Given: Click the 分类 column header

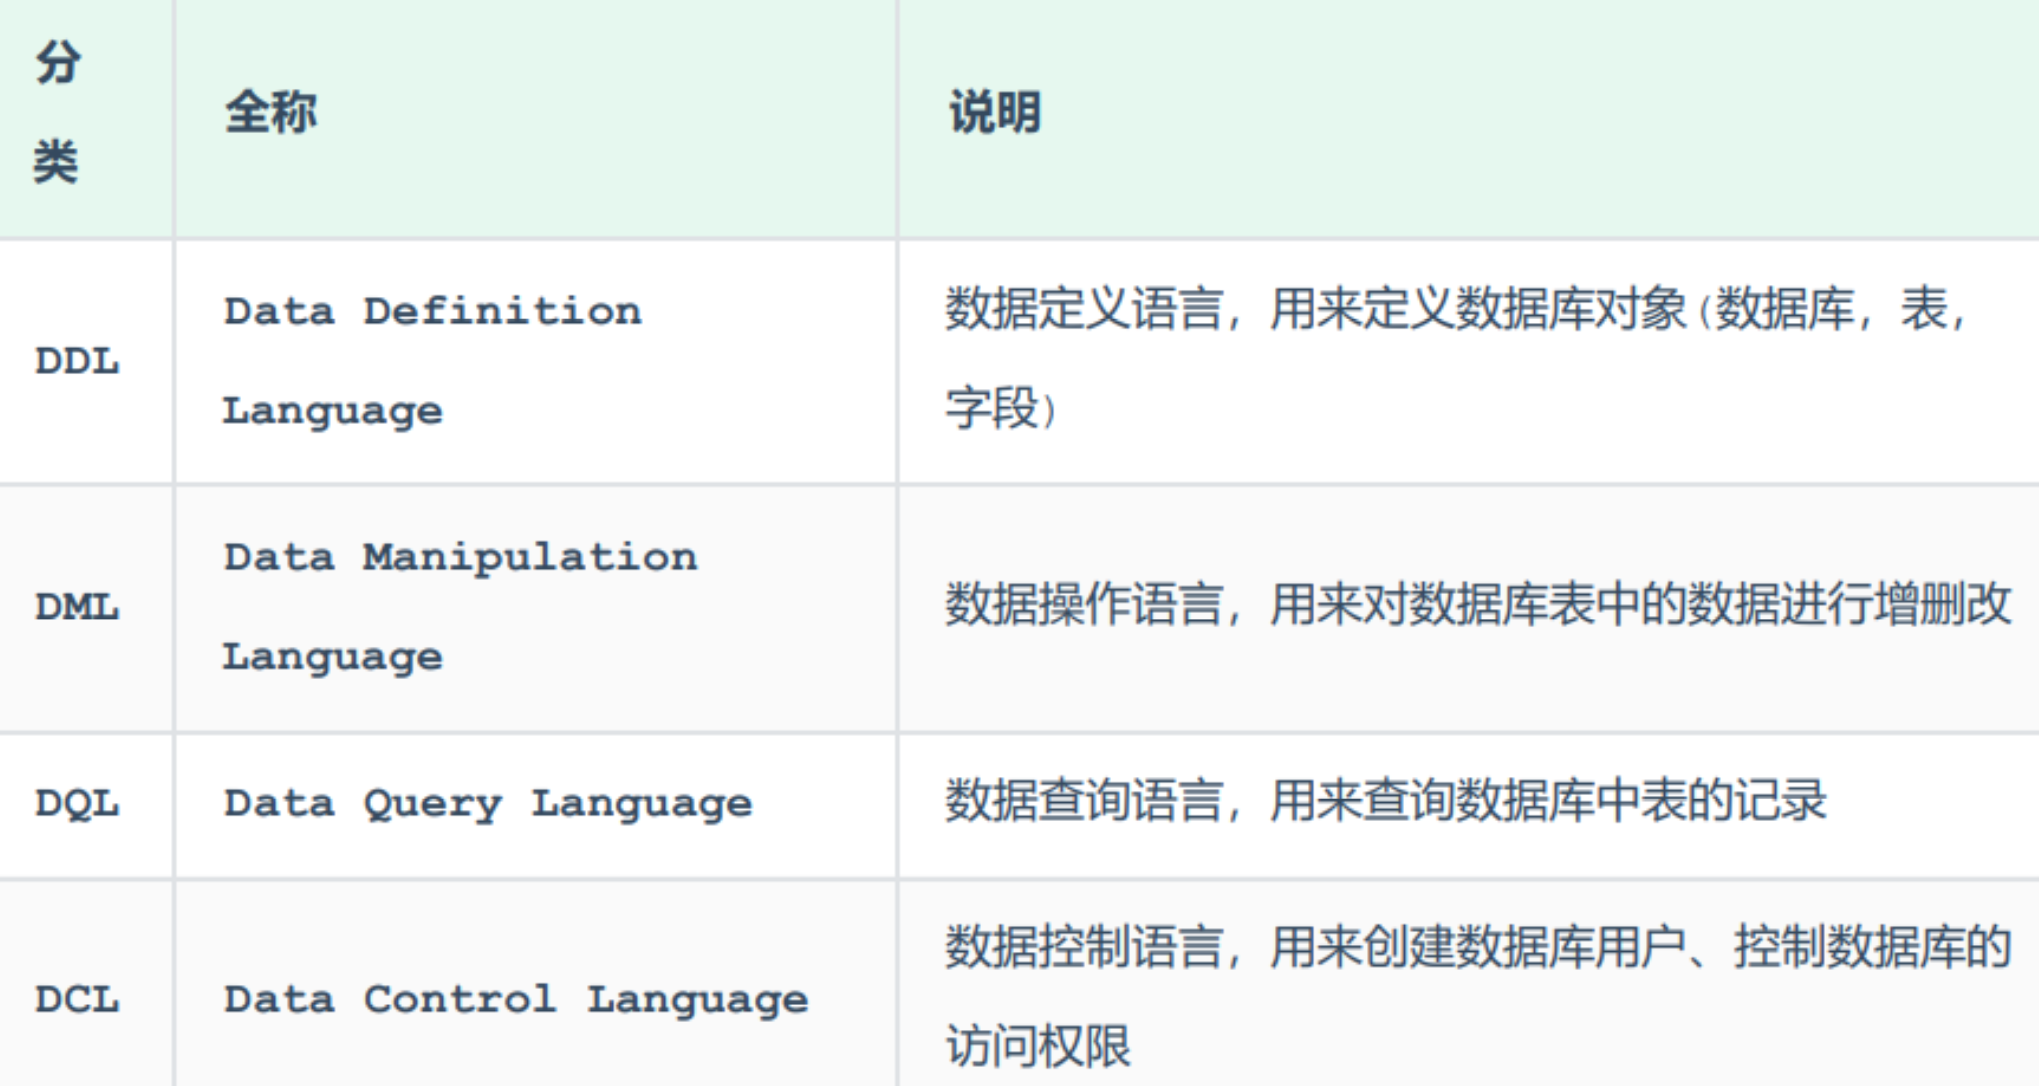Looking at the screenshot, I should click(57, 112).
